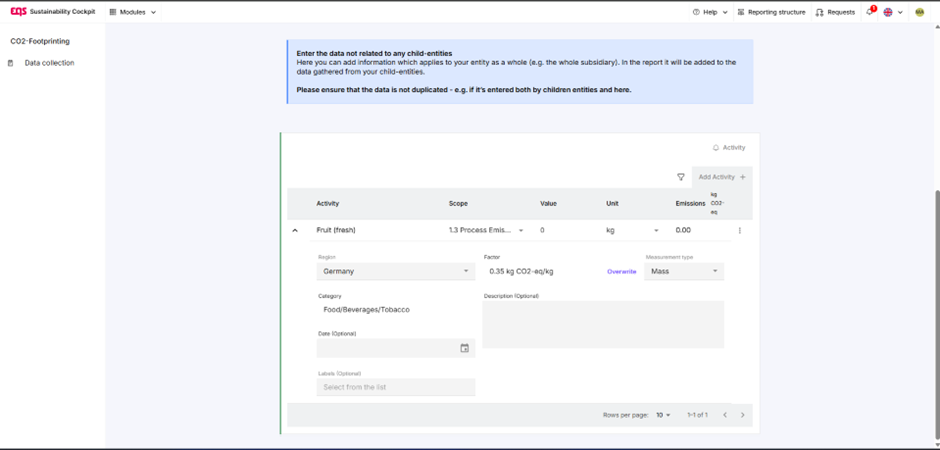Go to next table page
This screenshot has height=450, width=940.
pos(742,415)
